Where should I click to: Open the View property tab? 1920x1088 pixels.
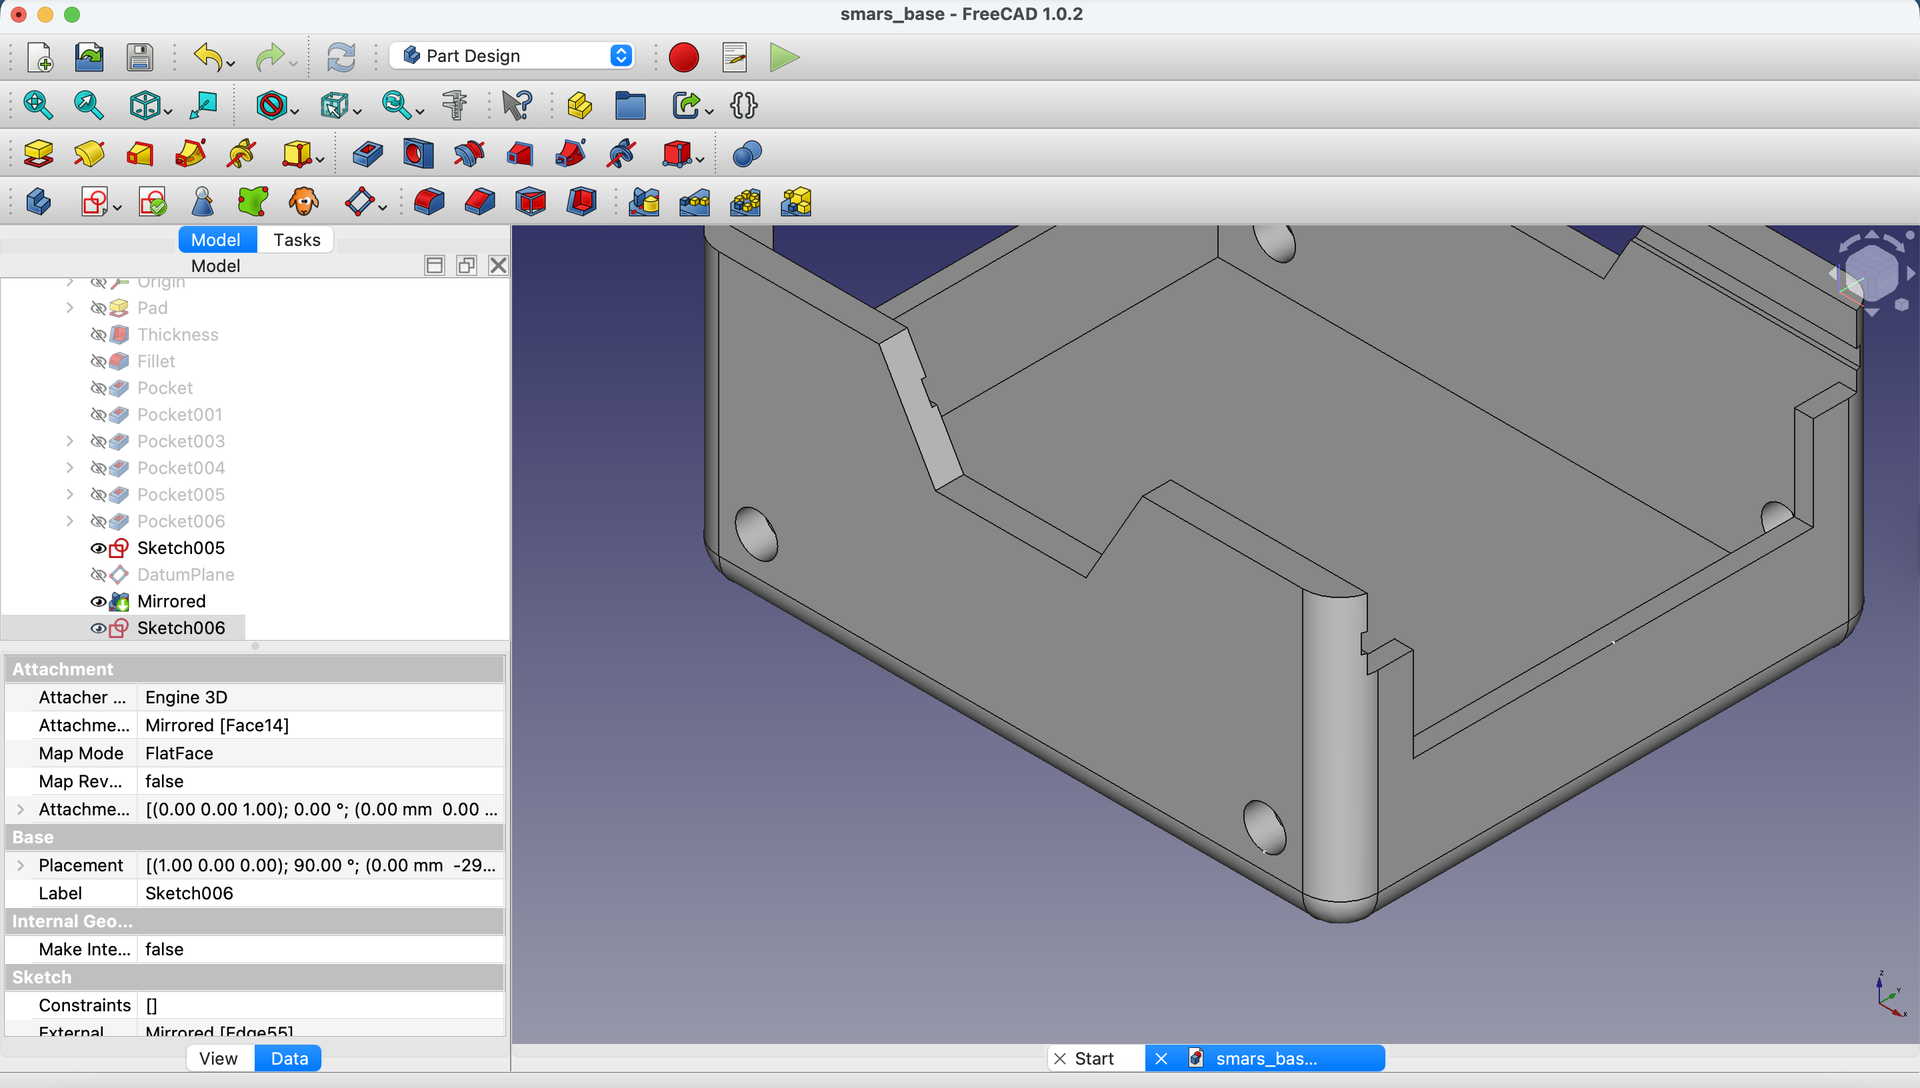pos(218,1059)
